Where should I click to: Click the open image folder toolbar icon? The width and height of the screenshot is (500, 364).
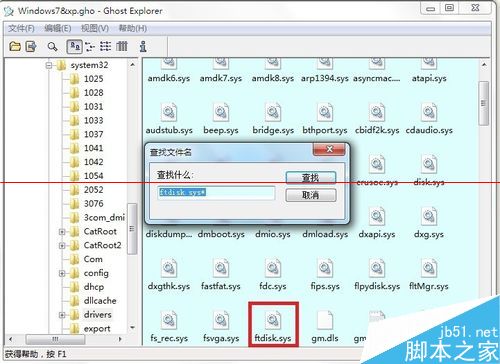point(15,46)
